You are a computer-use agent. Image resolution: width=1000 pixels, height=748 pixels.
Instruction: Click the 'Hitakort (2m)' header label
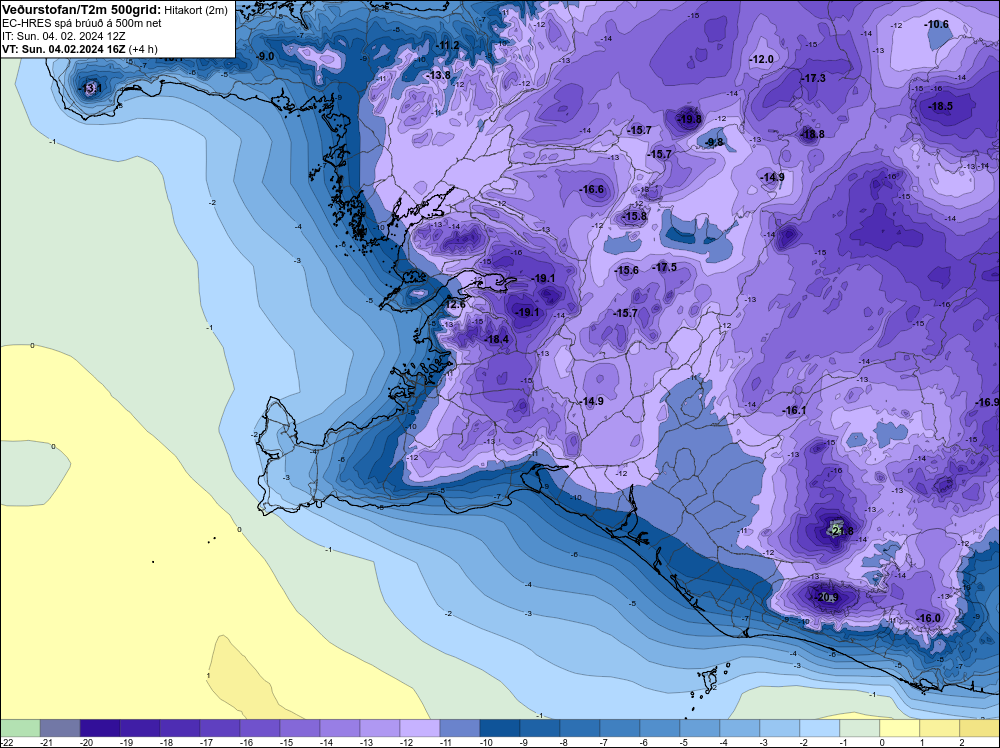(x=196, y=10)
